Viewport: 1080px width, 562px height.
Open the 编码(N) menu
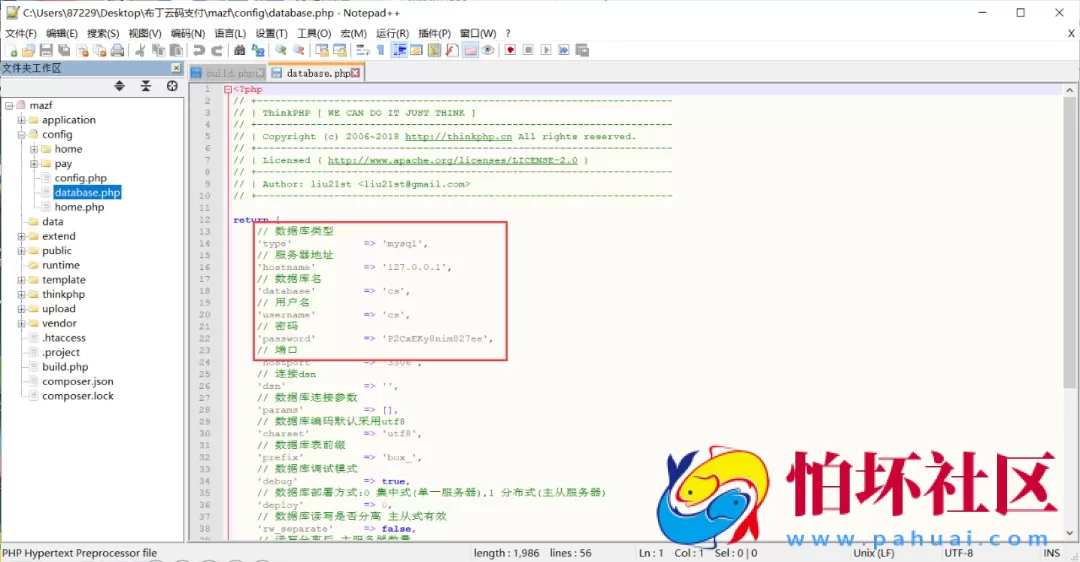(x=187, y=33)
